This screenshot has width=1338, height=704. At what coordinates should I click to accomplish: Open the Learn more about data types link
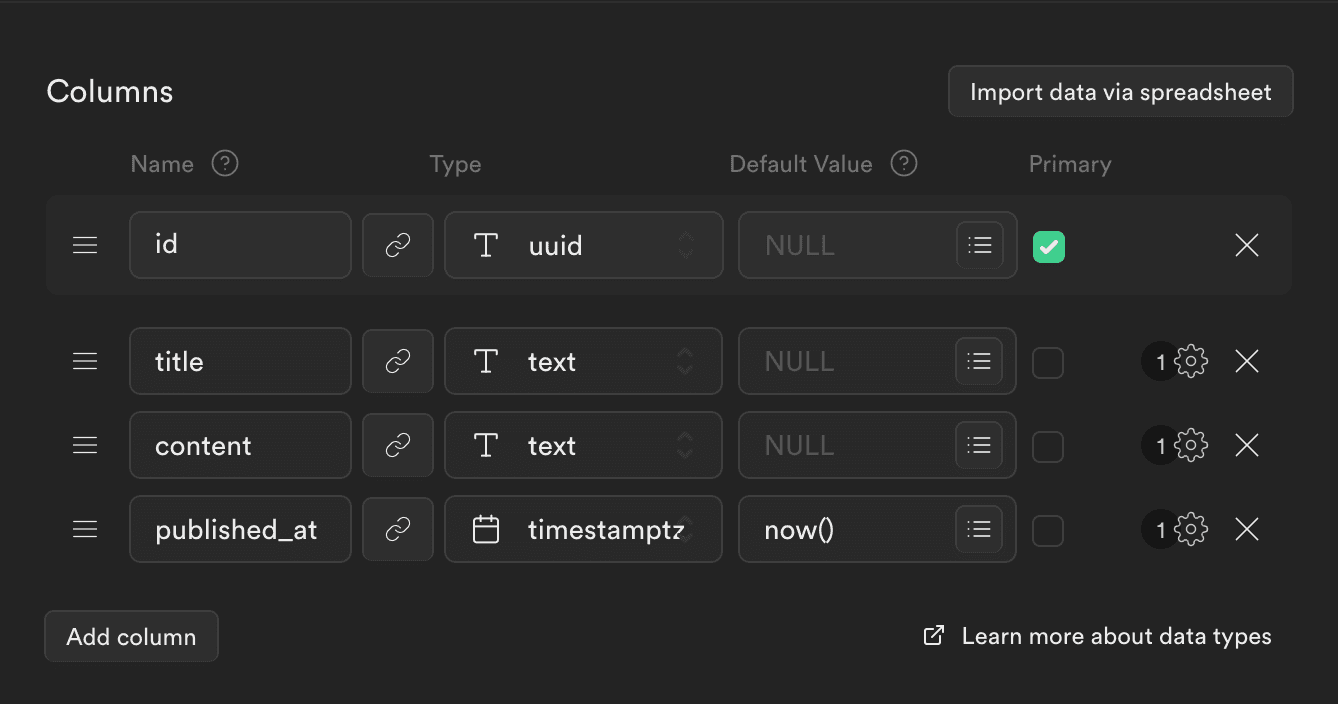[x=1116, y=635]
